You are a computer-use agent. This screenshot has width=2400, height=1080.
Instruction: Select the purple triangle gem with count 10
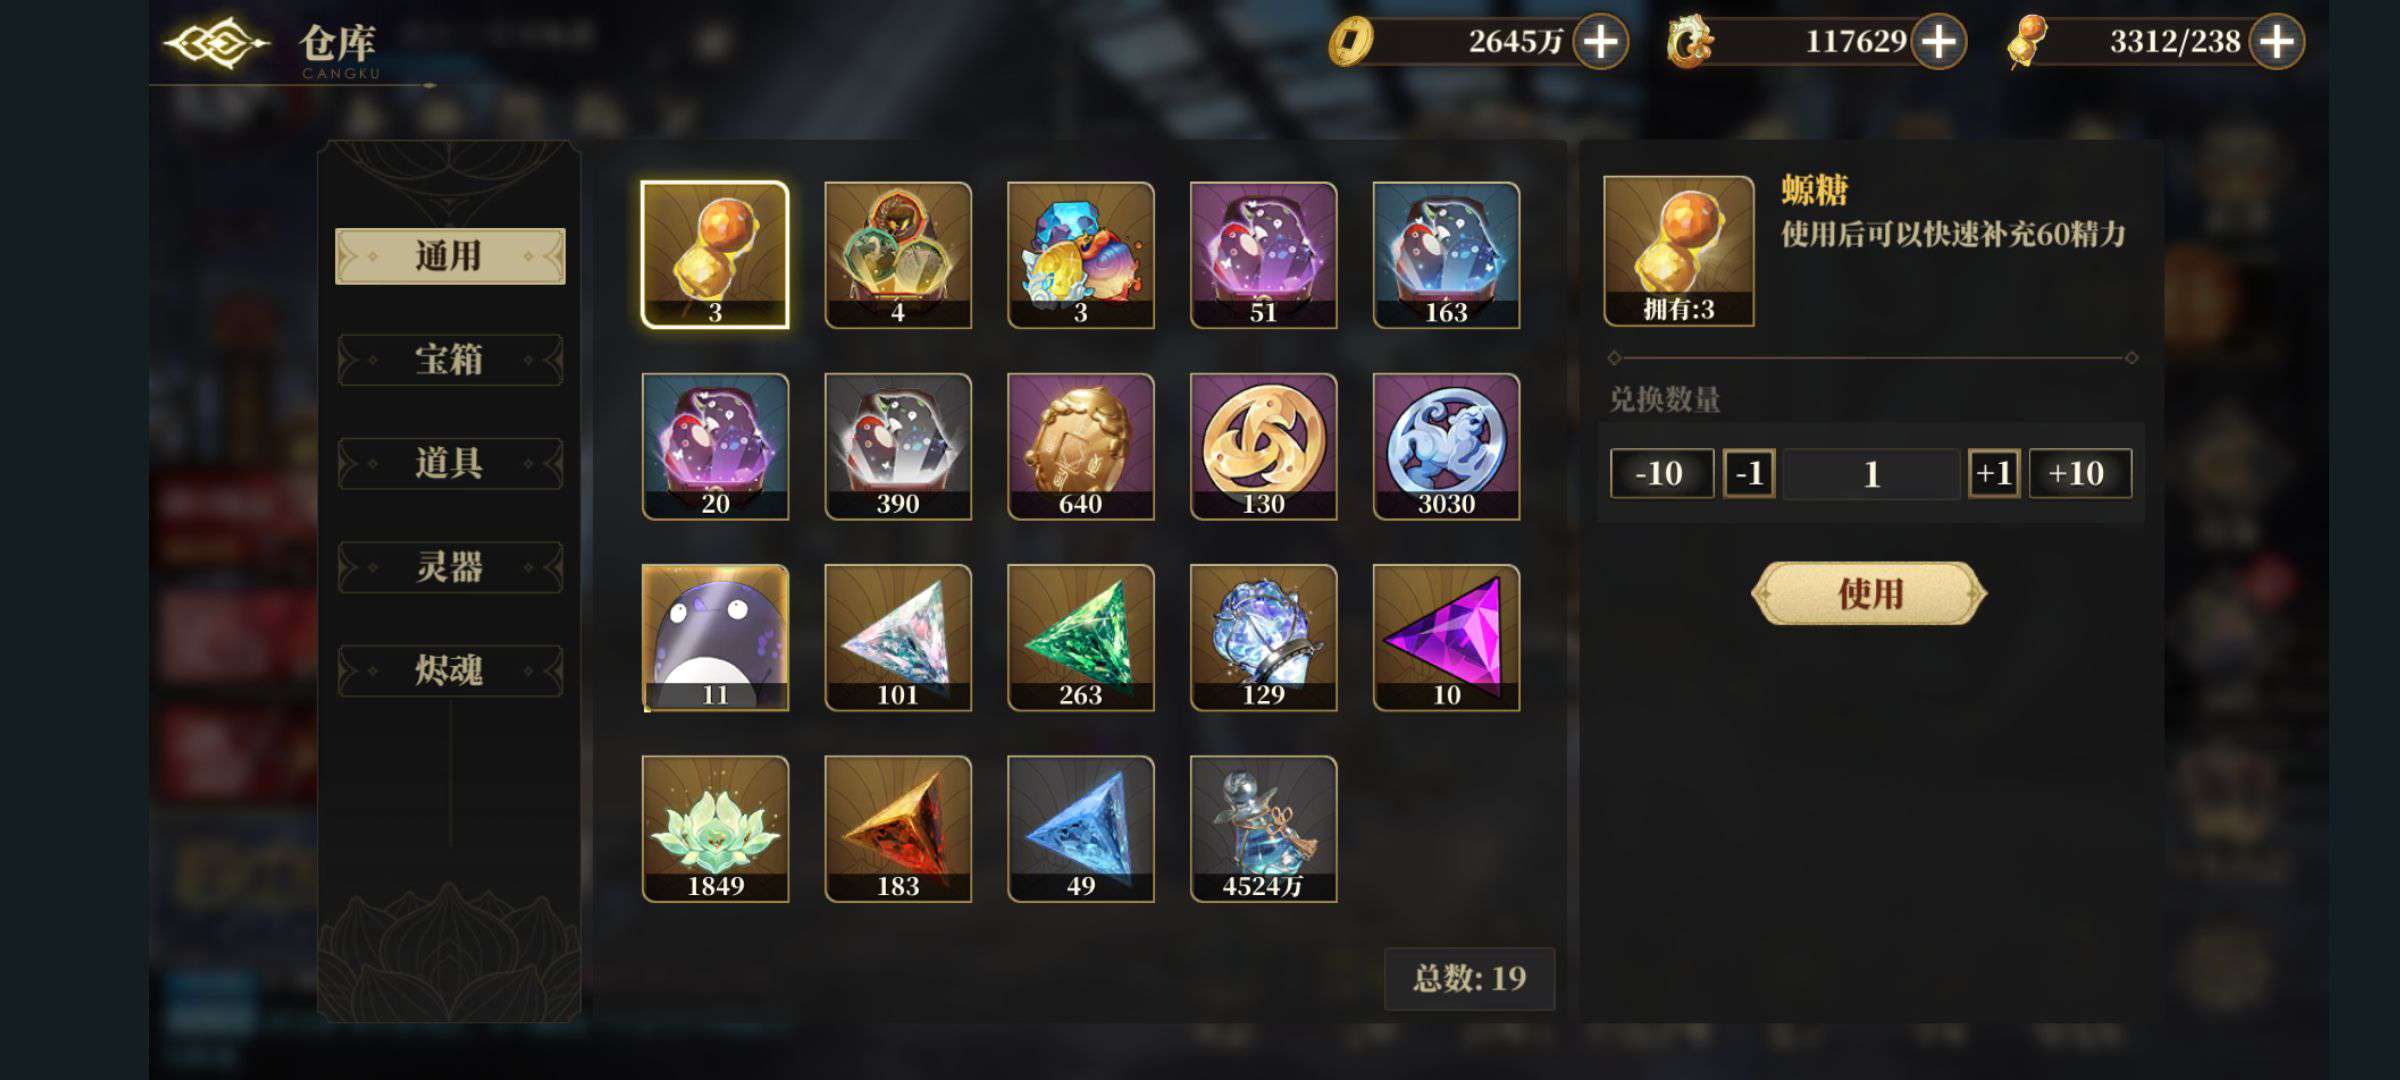[1446, 637]
